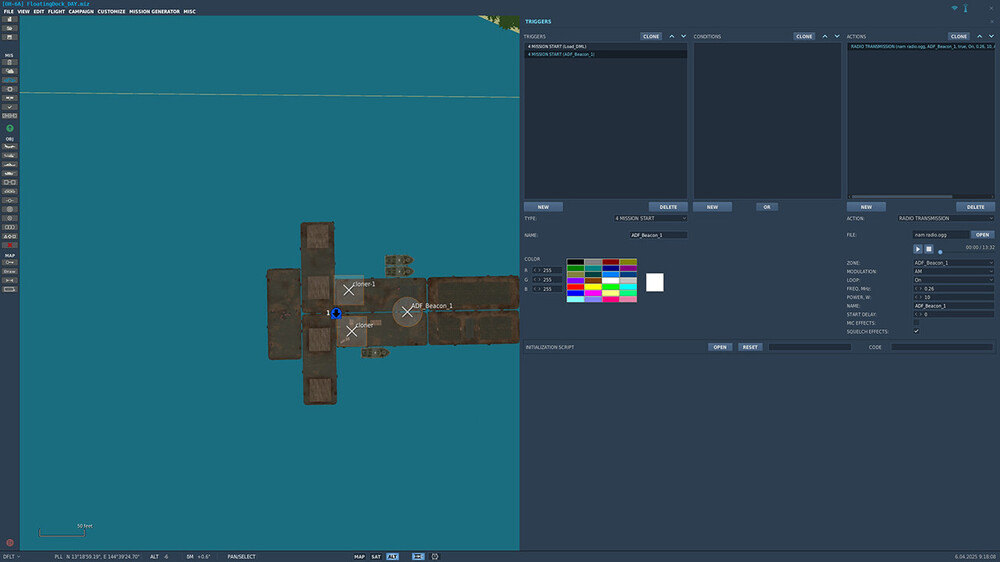This screenshot has width=1000, height=562.
Task: Click RESET for the initialization script
Action: pyautogui.click(x=750, y=347)
